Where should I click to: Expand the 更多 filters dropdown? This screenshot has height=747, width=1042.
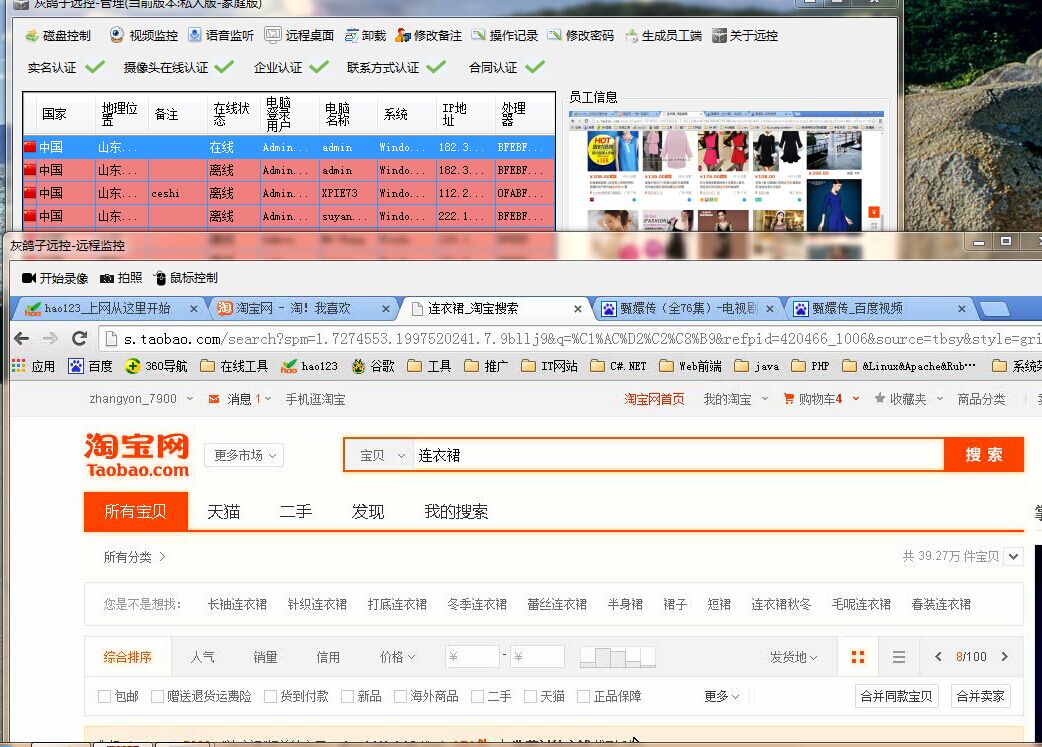[722, 696]
